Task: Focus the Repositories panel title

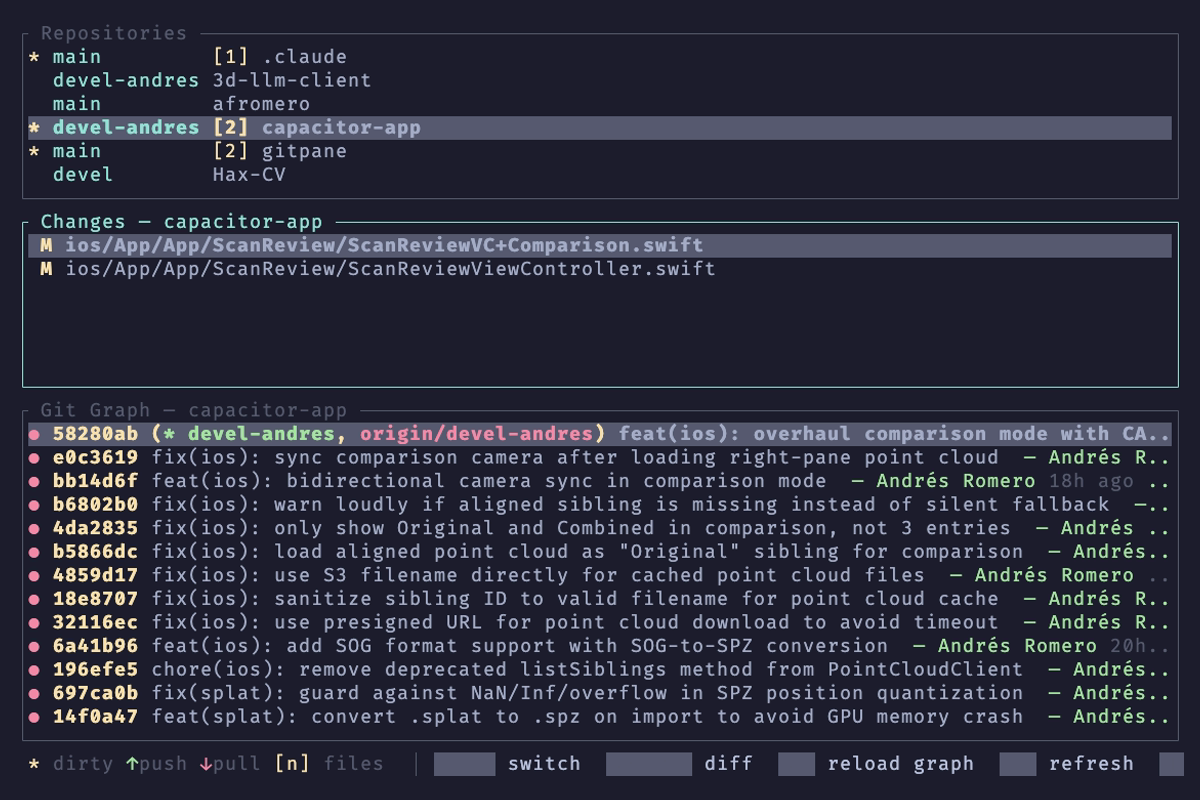Action: 113,33
